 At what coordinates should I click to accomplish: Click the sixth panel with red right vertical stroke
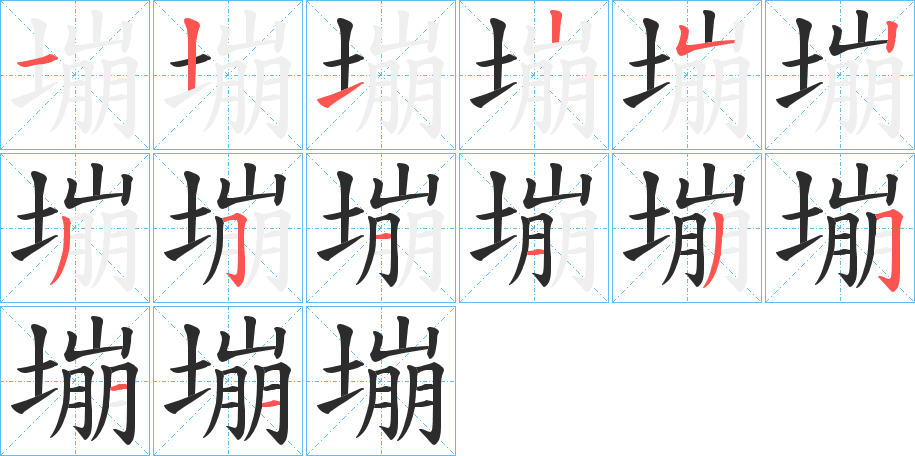click(x=840, y=75)
